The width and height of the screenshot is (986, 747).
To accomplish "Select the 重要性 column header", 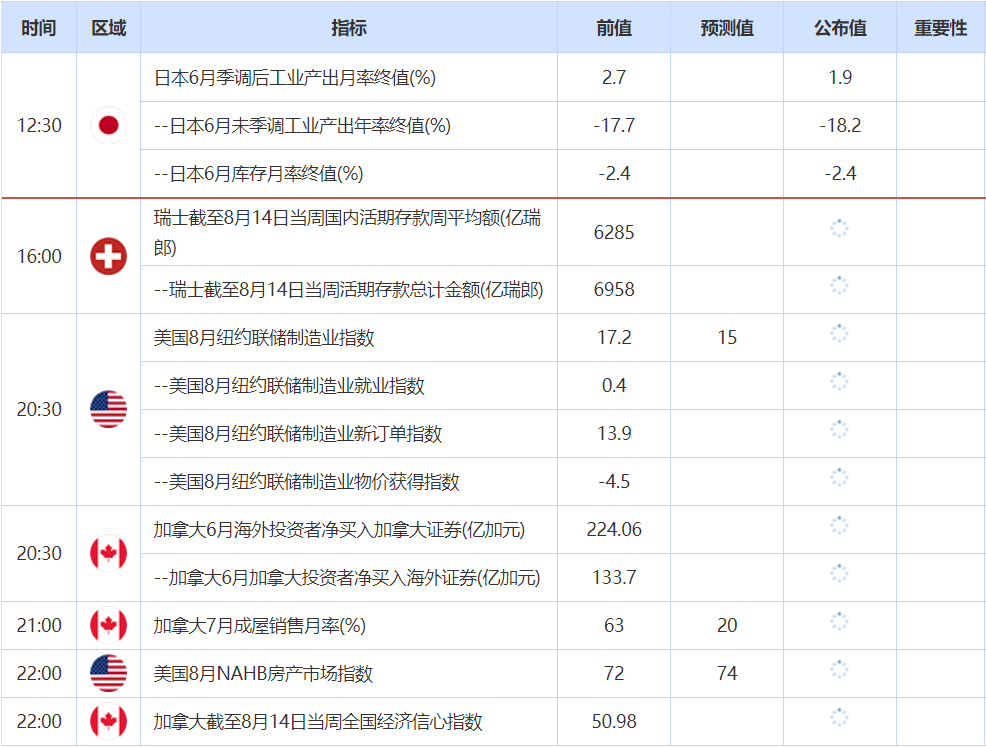I will coord(941,28).
